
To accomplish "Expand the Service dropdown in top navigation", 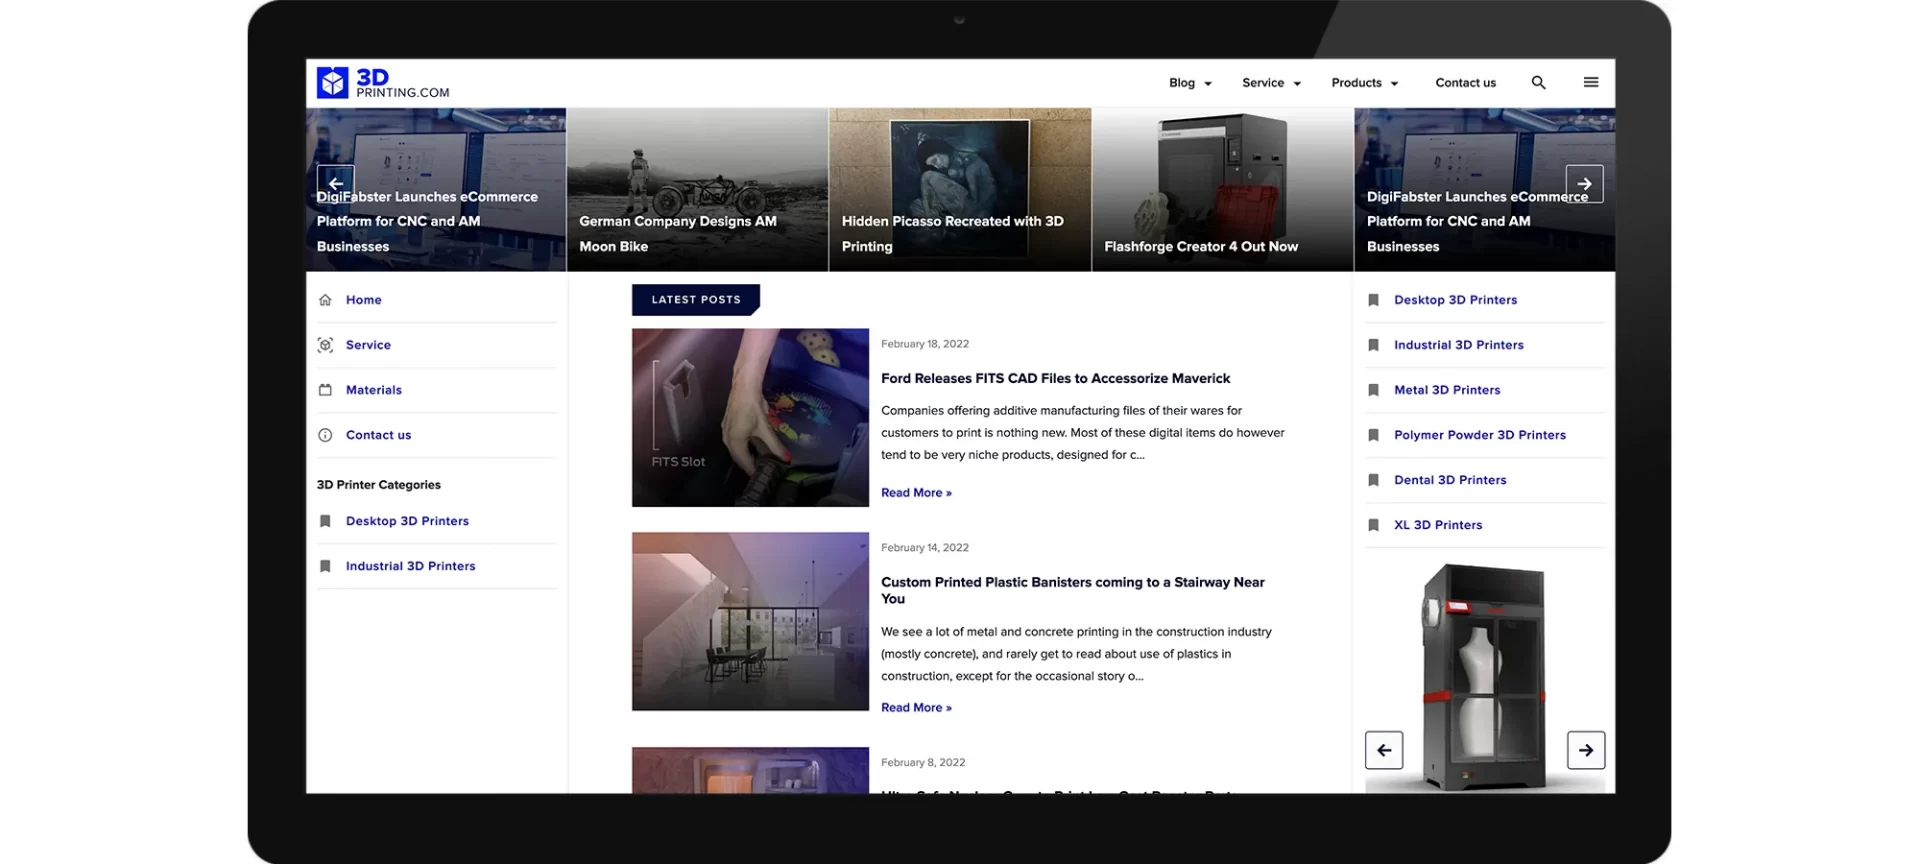I will coord(1271,83).
